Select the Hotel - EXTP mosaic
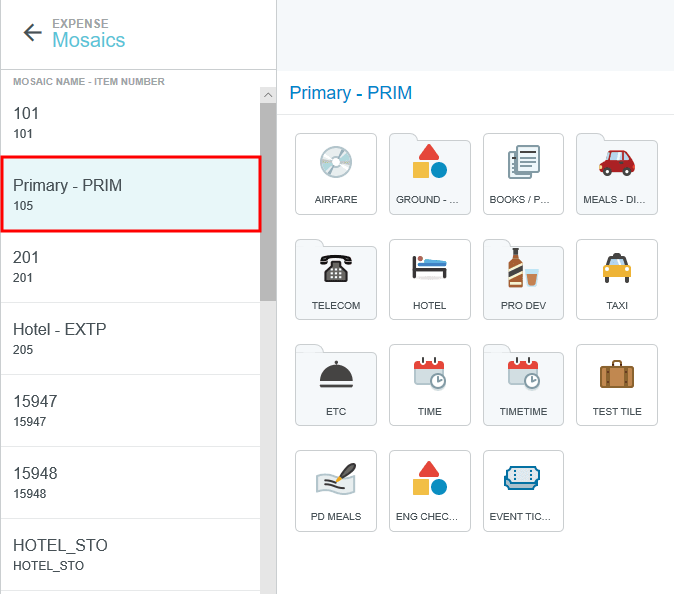674x594 pixels. point(130,338)
